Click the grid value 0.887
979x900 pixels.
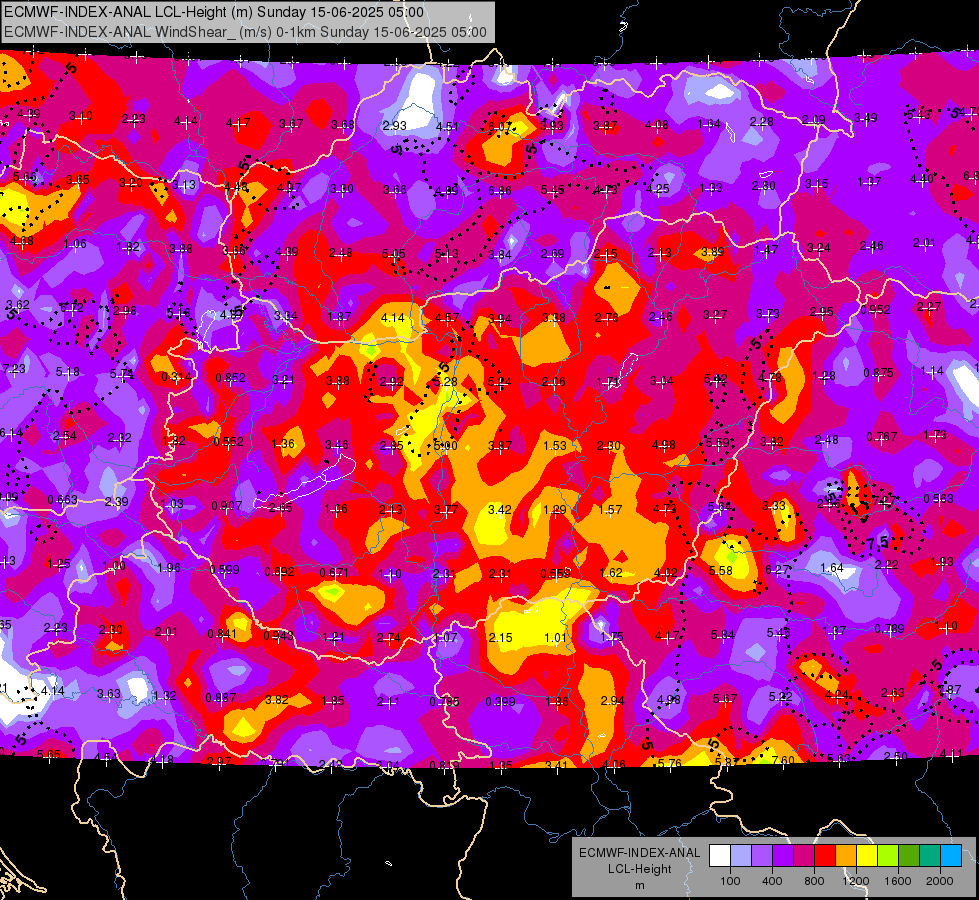point(220,698)
